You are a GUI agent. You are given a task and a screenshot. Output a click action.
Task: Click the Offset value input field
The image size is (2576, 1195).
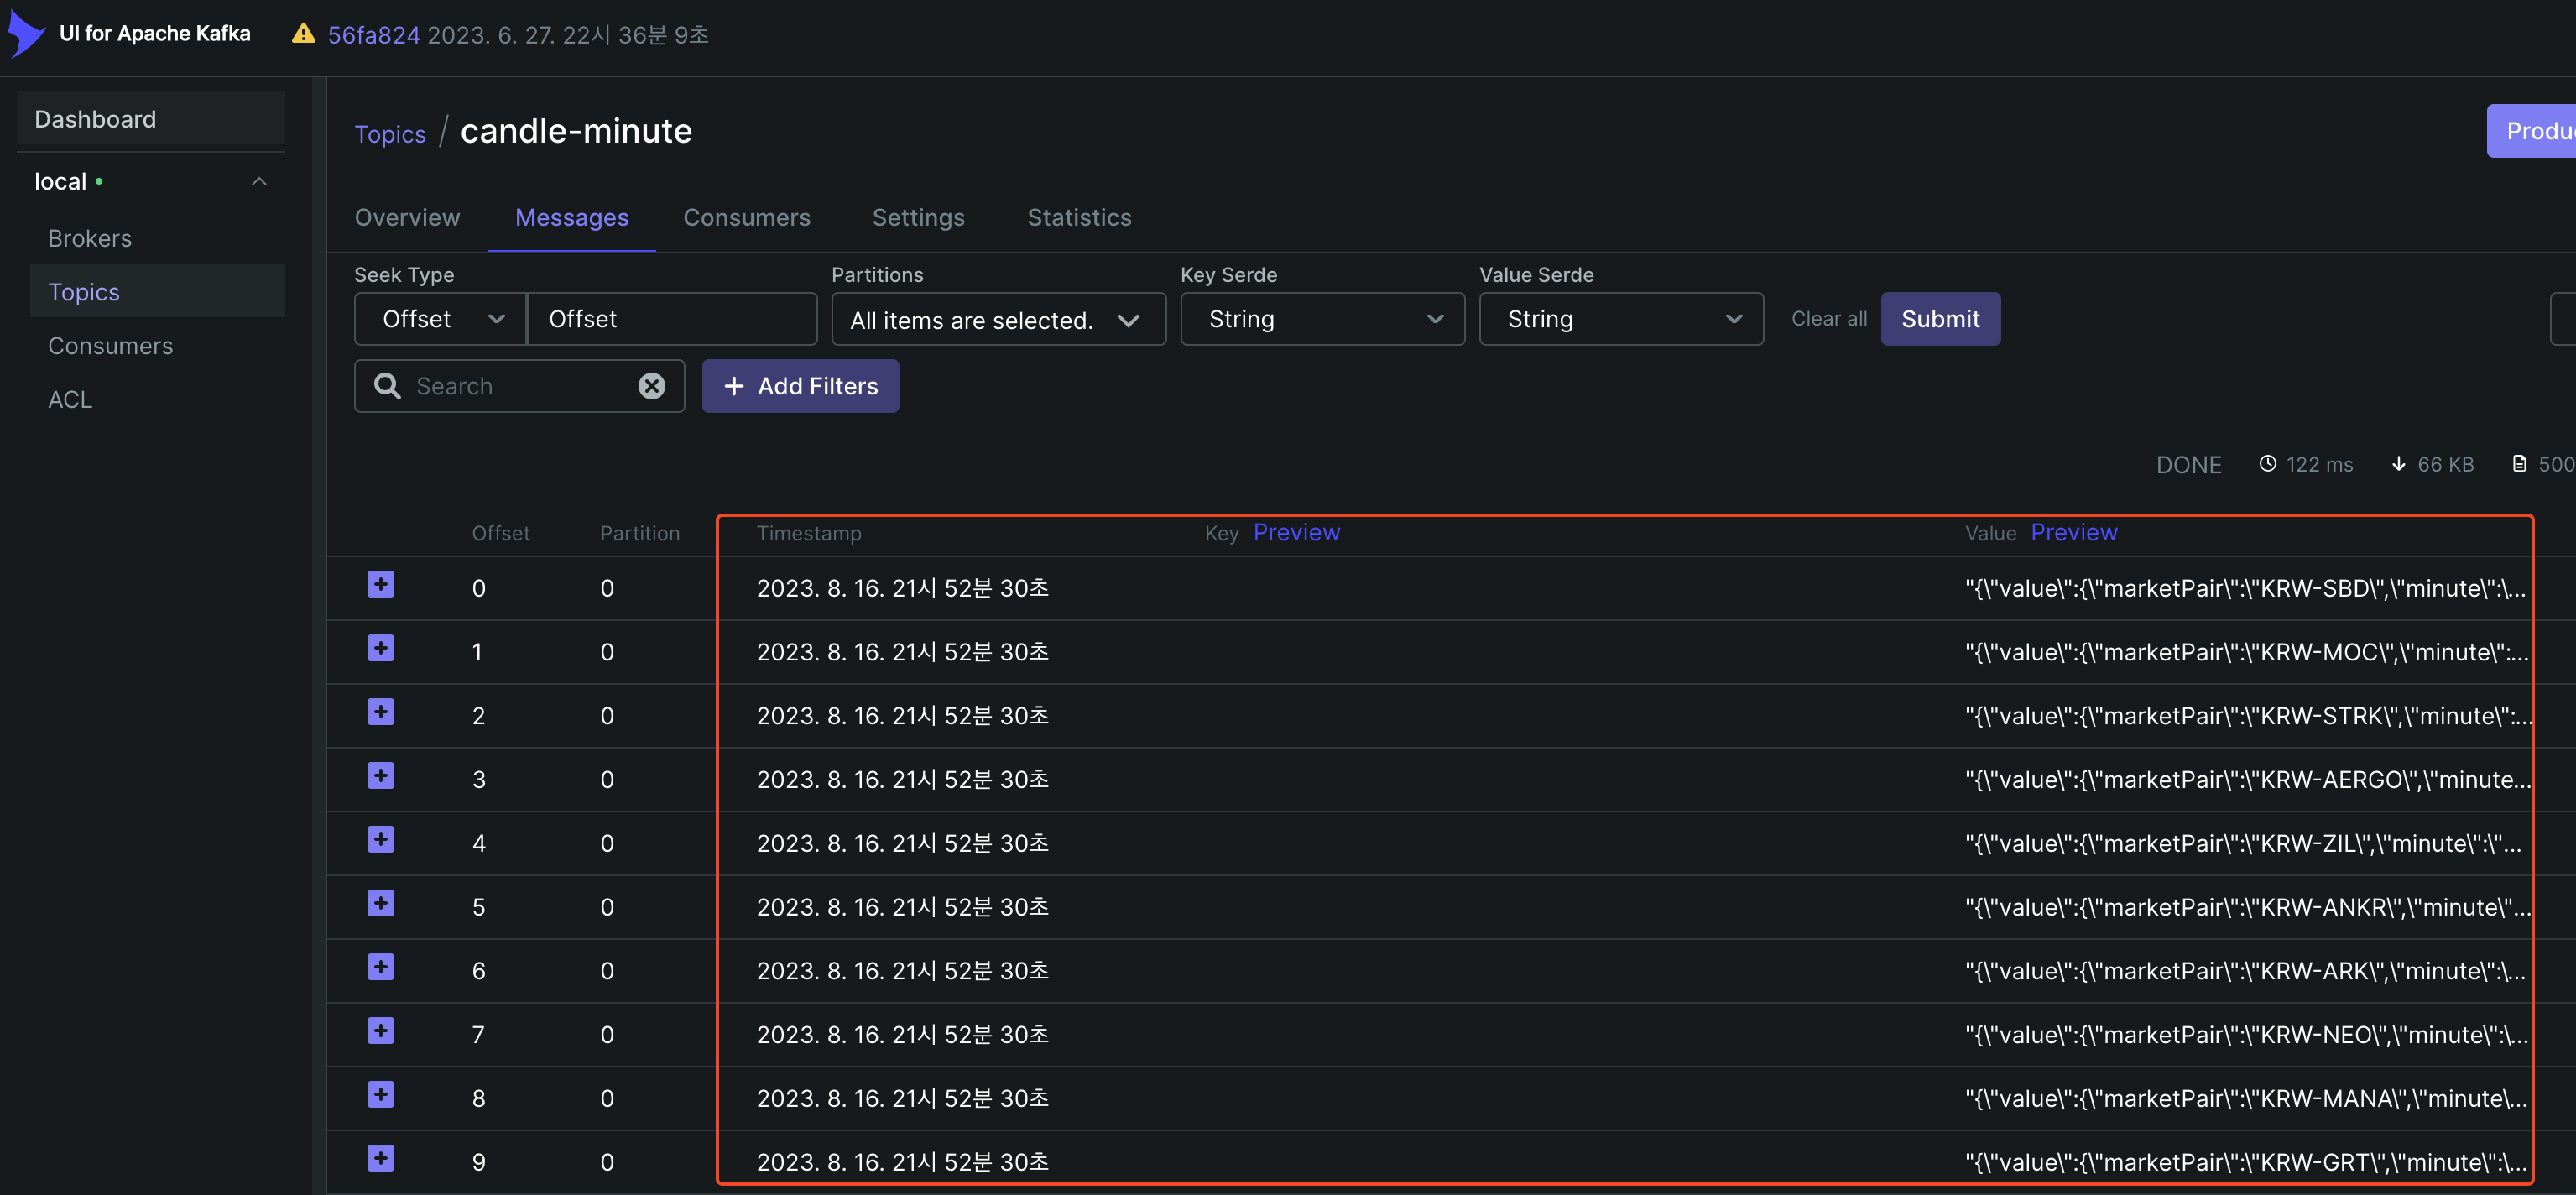pos(671,319)
